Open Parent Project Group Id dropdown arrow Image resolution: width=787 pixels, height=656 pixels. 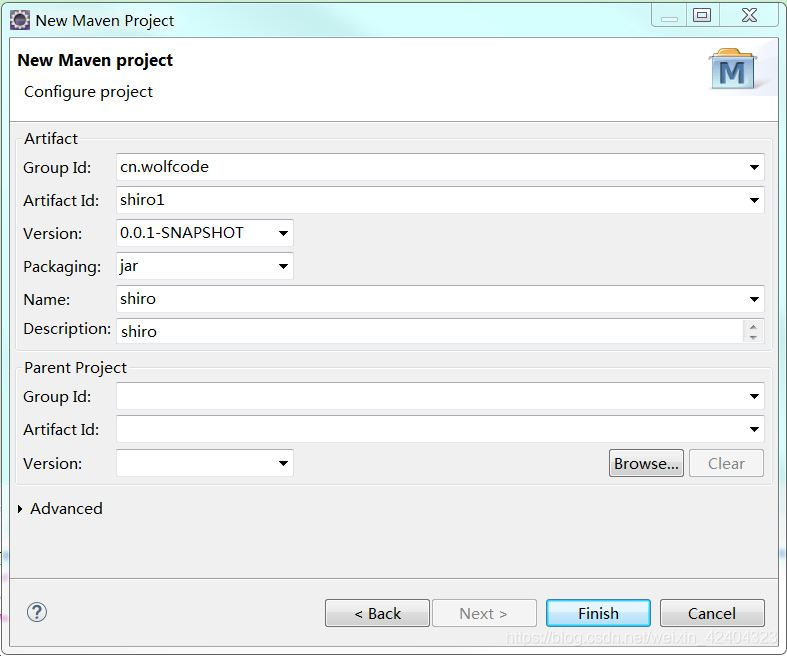tap(754, 397)
